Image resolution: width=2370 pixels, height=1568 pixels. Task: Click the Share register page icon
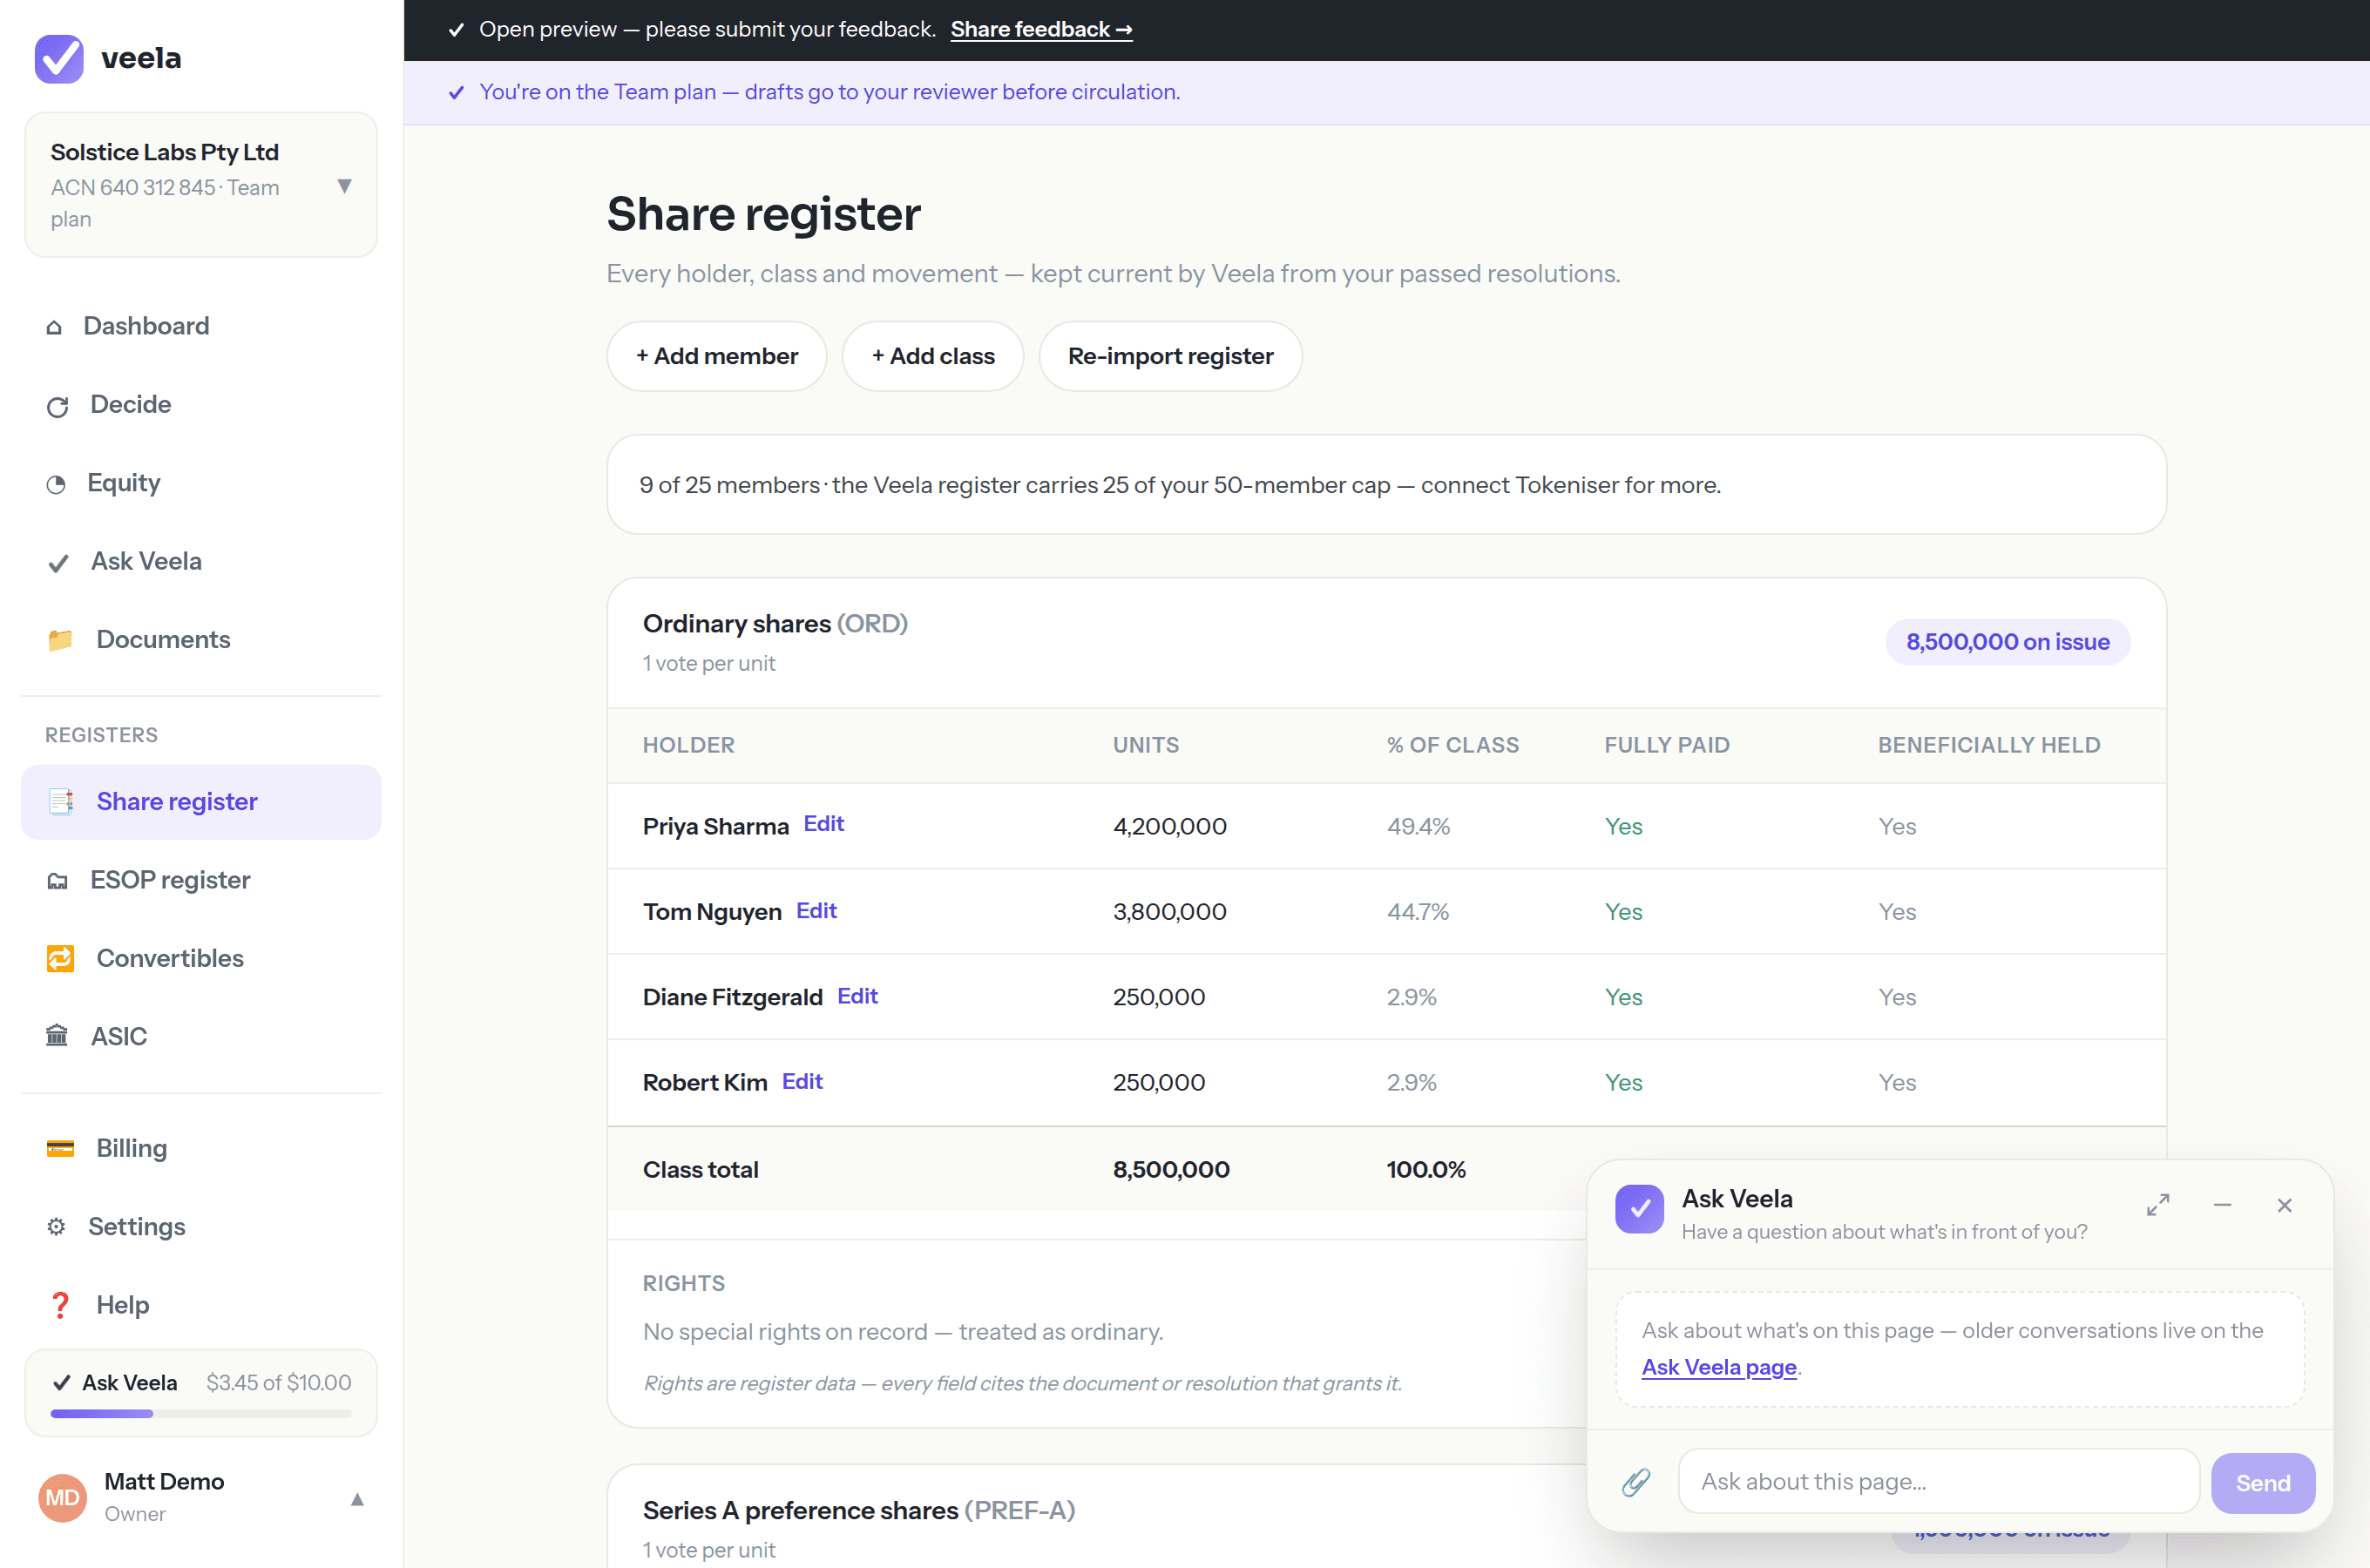60,802
